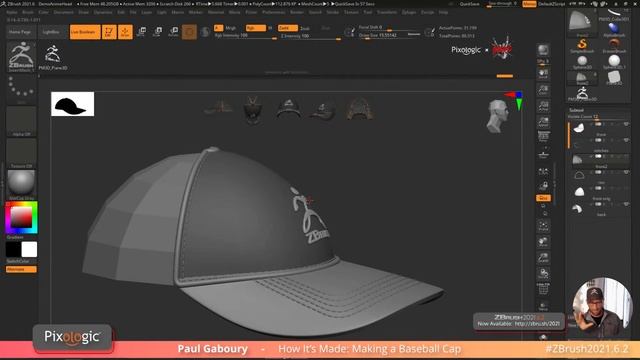This screenshot has height=360, width=640.
Task: Toggle visibility eye of first subtool row
Action: tap(626, 124)
